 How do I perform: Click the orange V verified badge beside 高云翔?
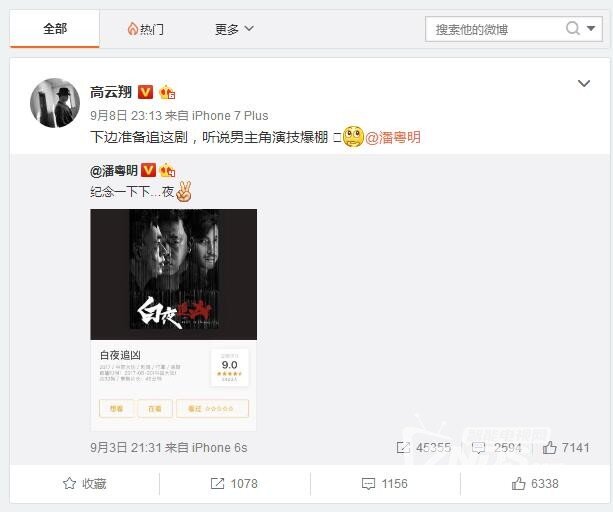[x=145, y=92]
